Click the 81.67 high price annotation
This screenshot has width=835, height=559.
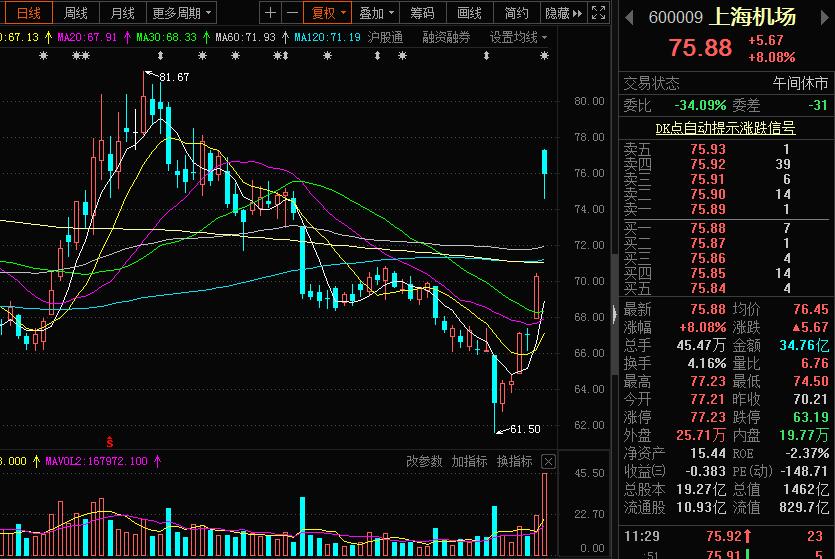(174, 77)
